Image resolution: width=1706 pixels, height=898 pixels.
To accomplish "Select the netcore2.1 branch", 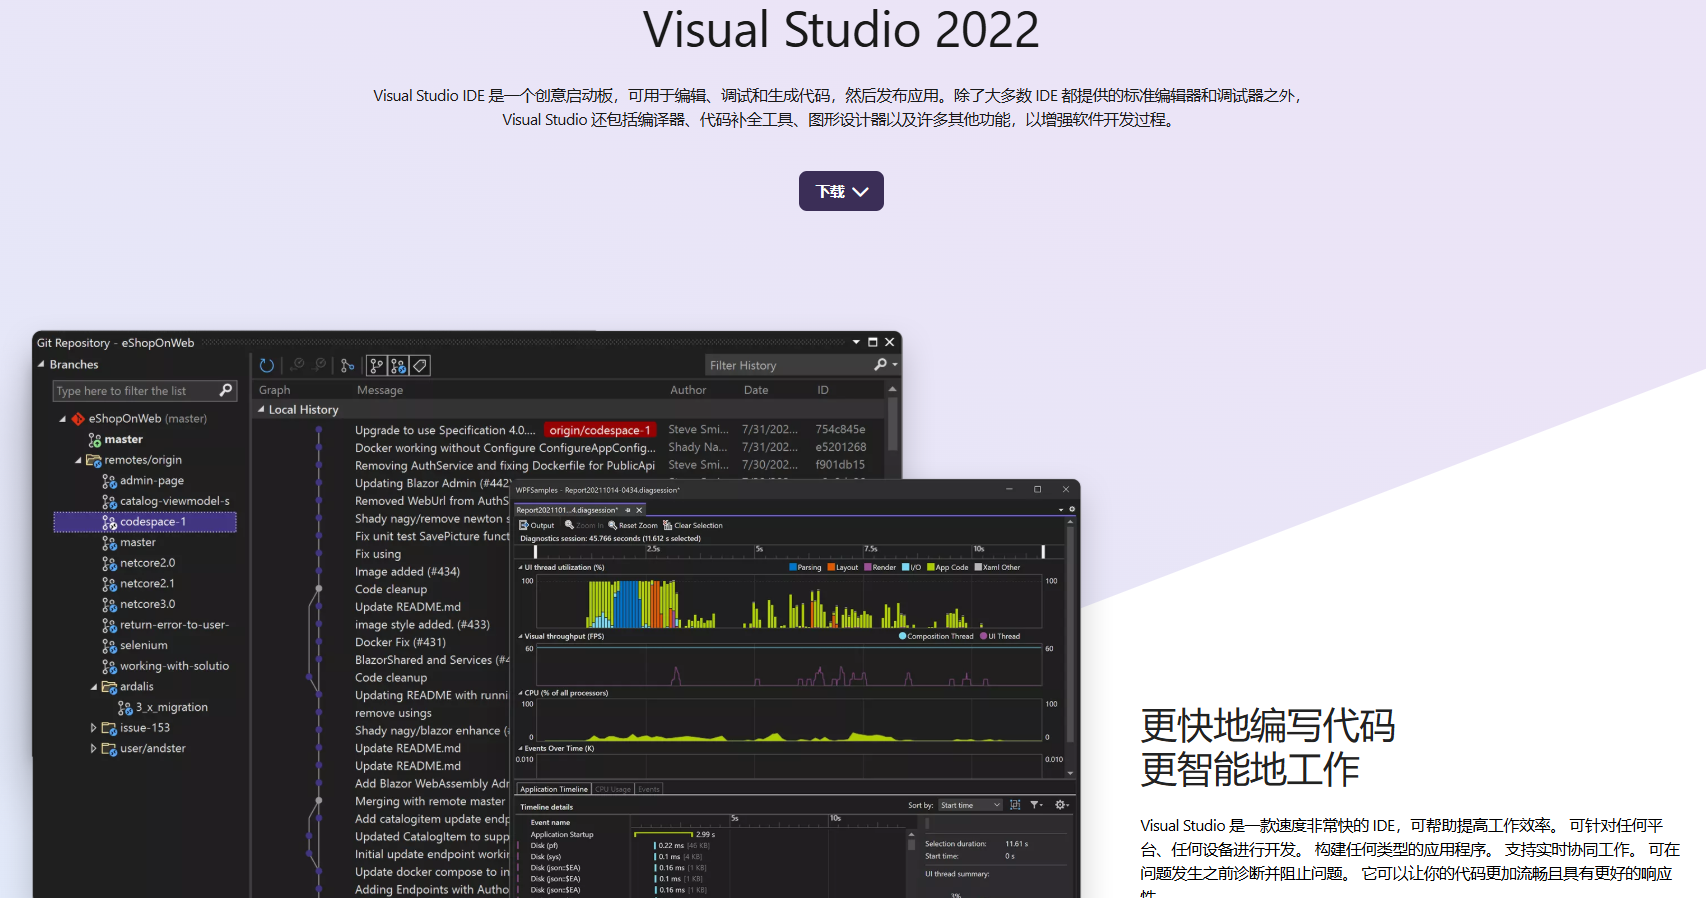I will pyautogui.click(x=145, y=584).
